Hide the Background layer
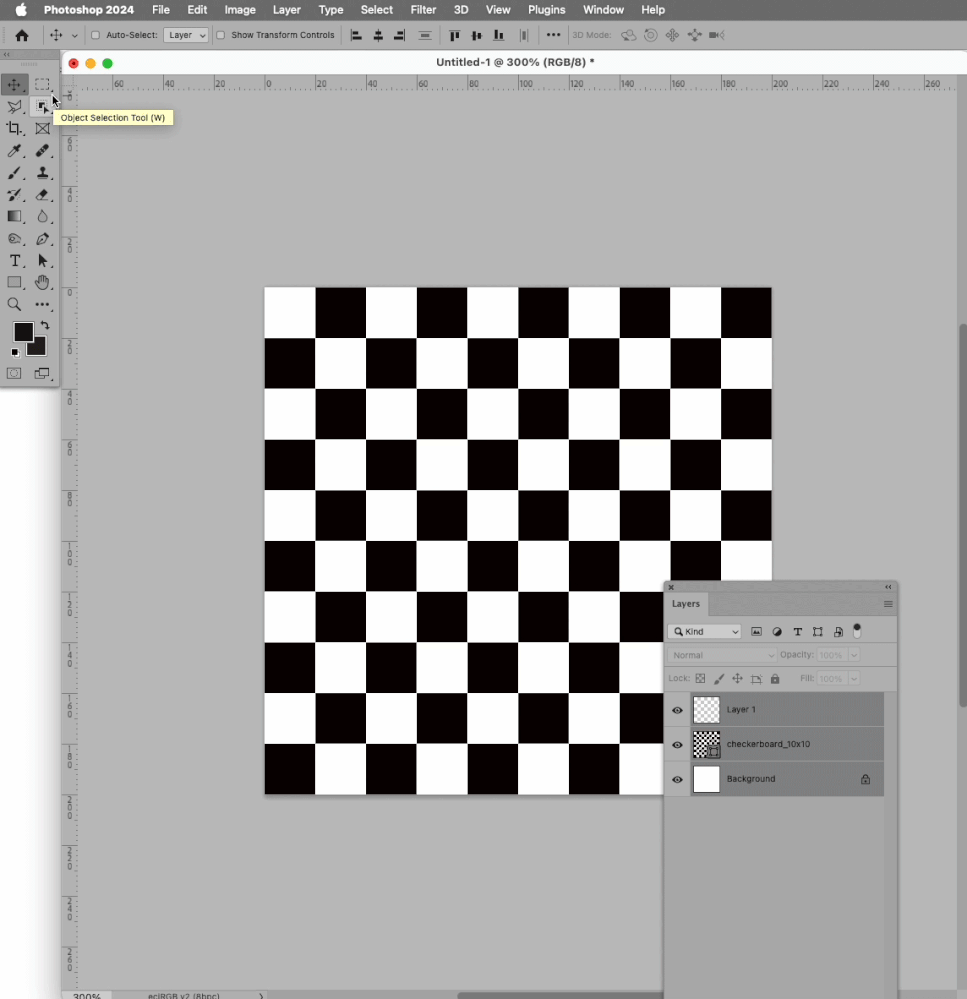The height and width of the screenshot is (999, 967). pyautogui.click(x=677, y=779)
